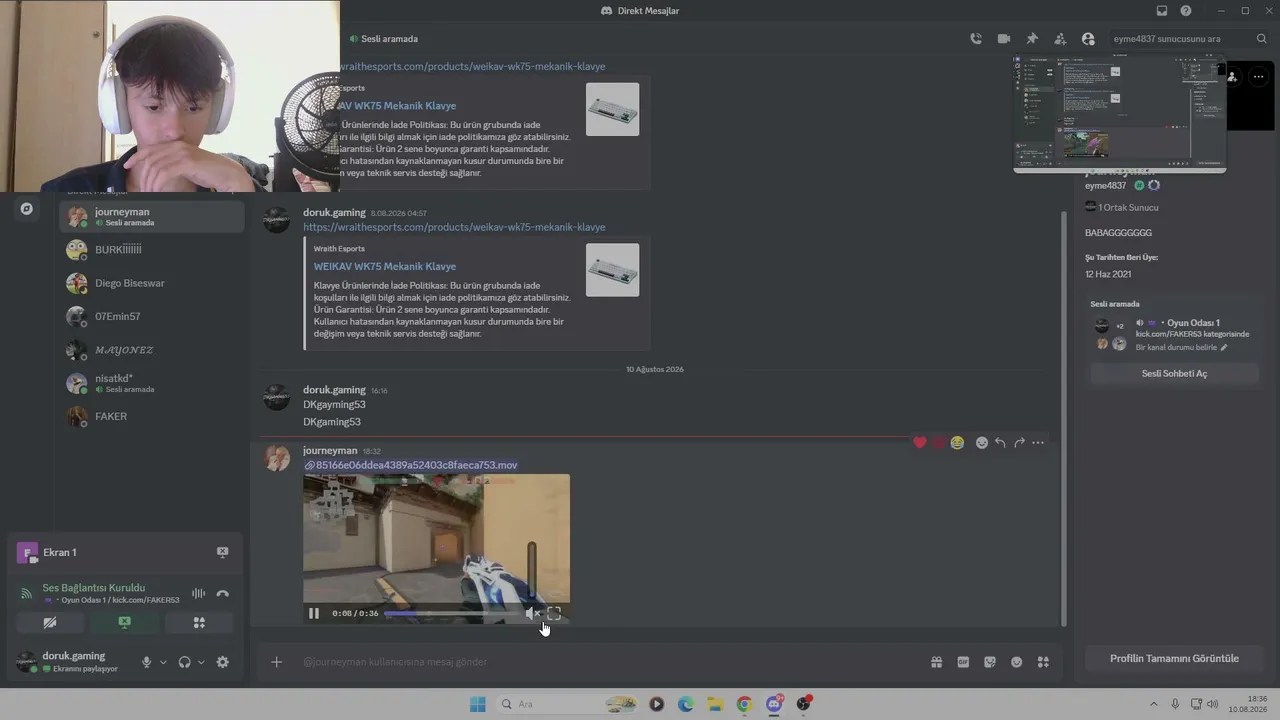The width and height of the screenshot is (1280, 720).
Task: Hide the user profile panel
Action: tap(1088, 39)
